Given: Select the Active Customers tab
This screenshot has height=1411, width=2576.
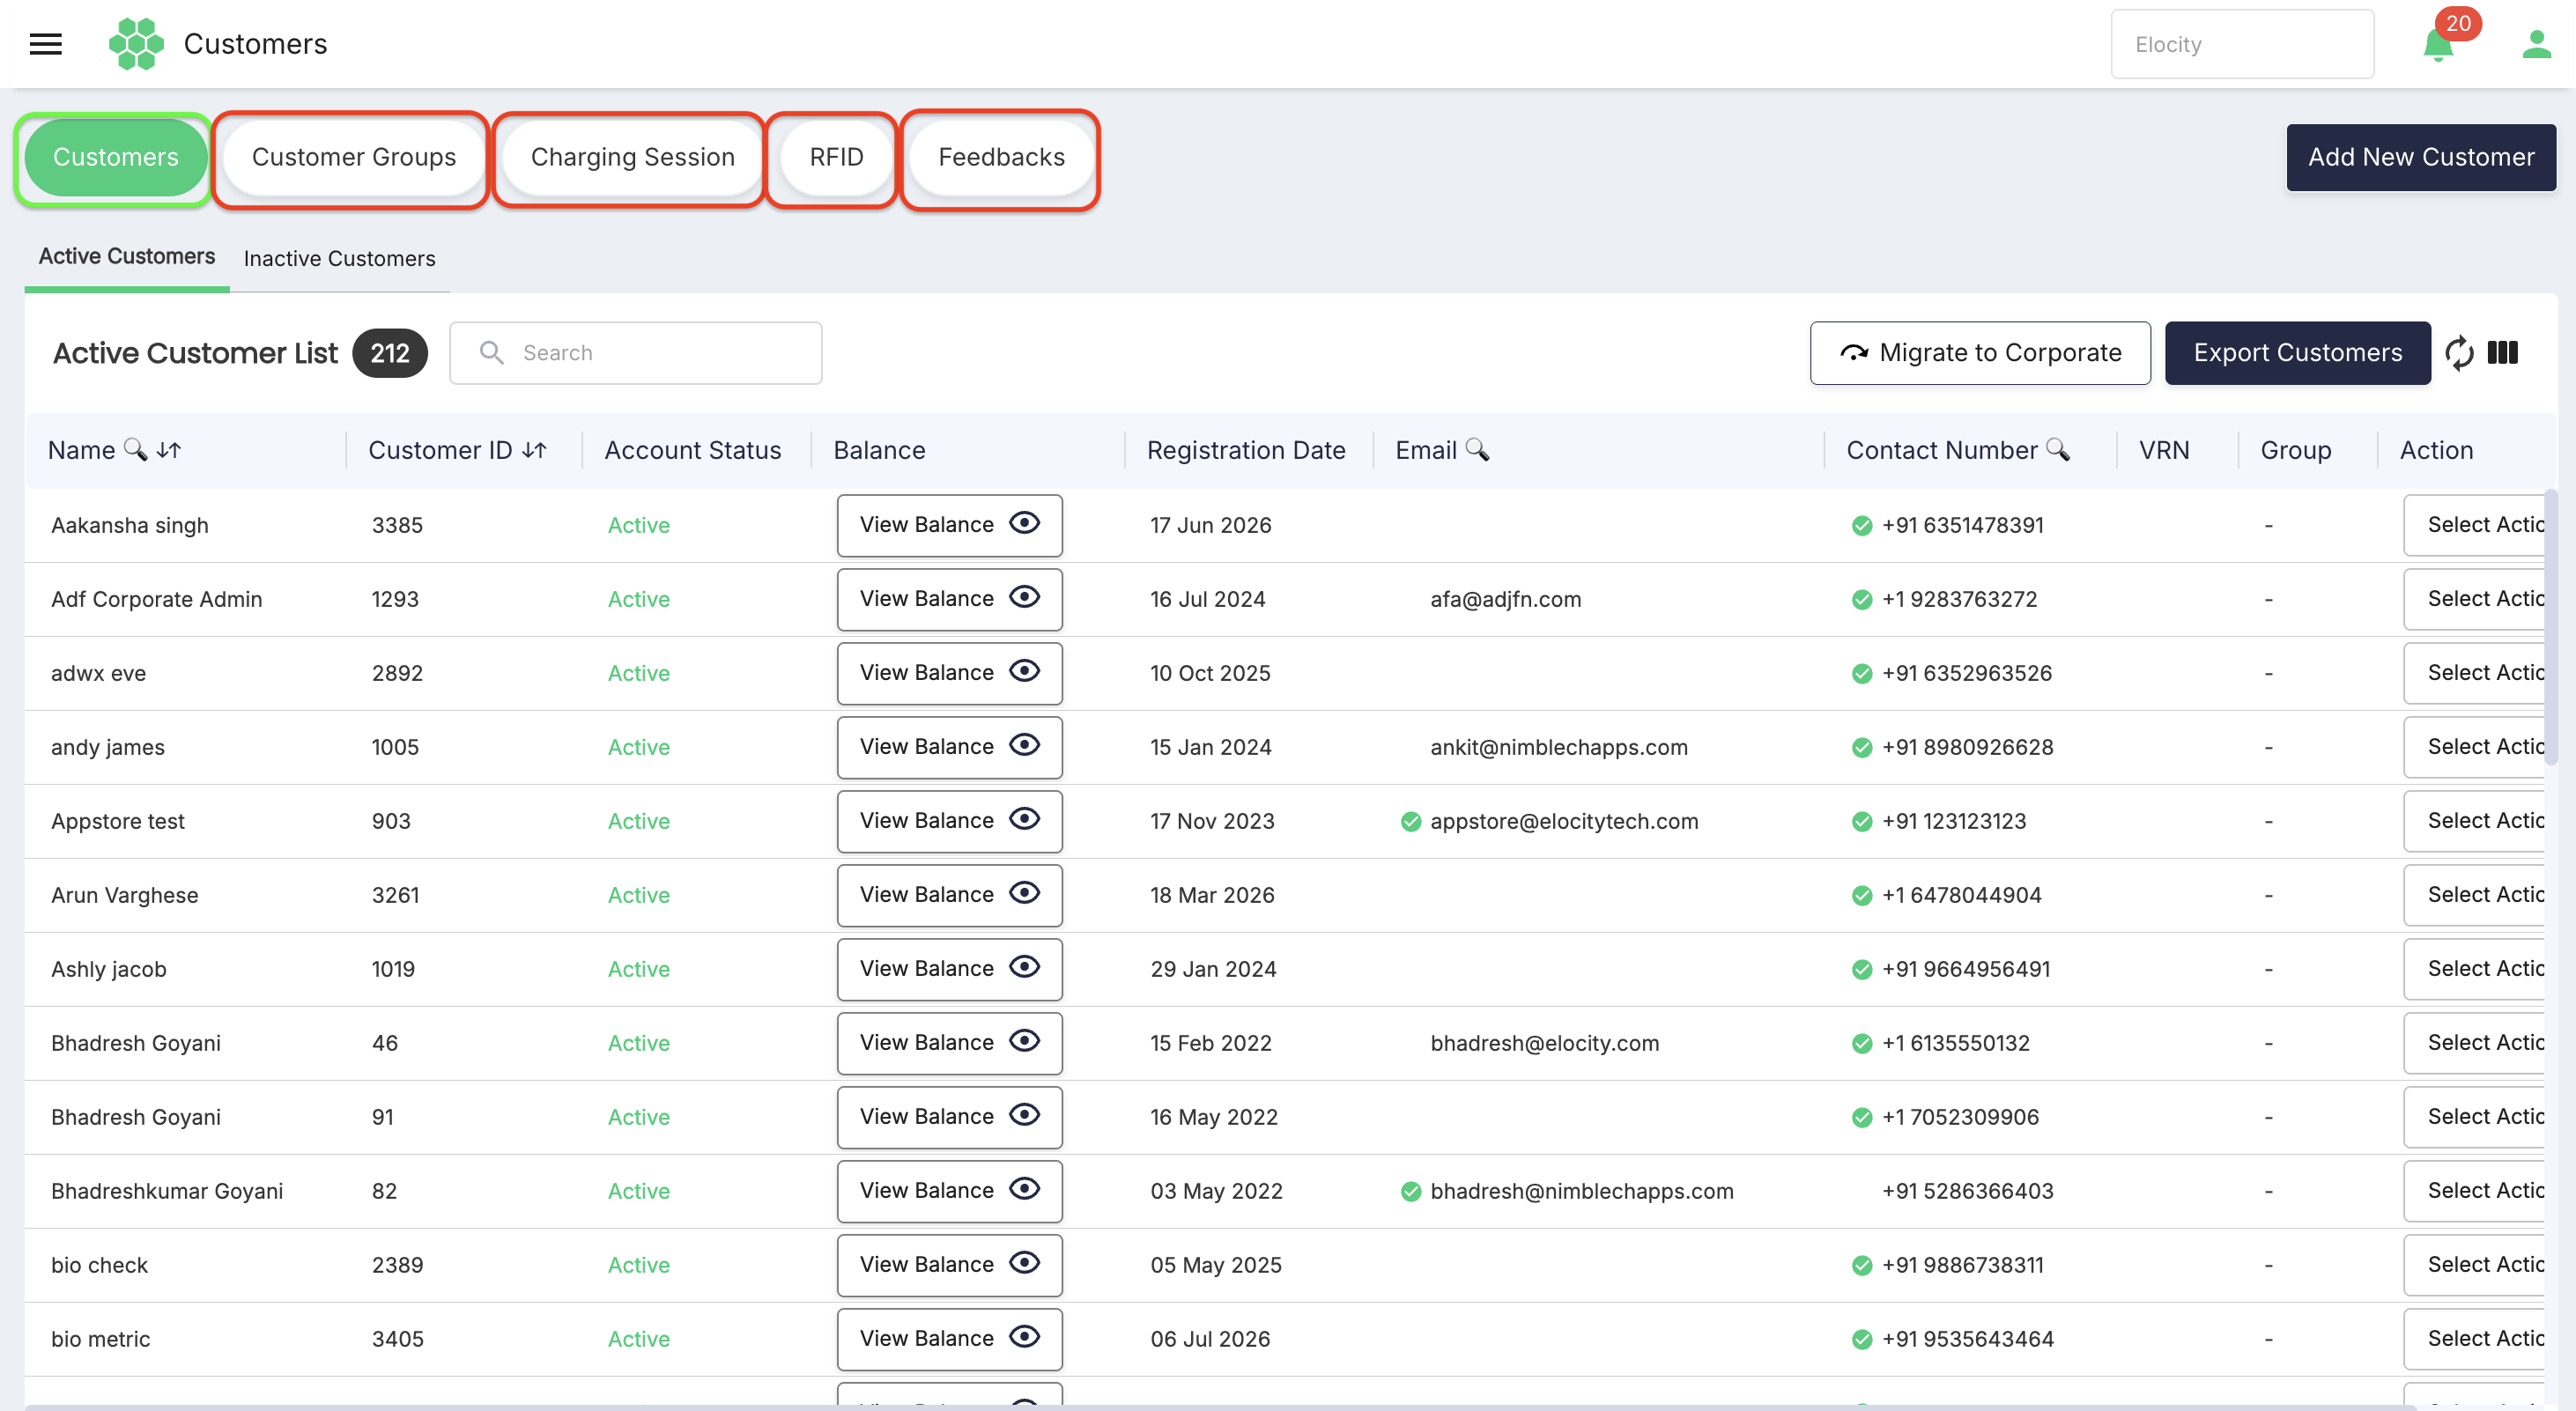Looking at the screenshot, I should (127, 257).
